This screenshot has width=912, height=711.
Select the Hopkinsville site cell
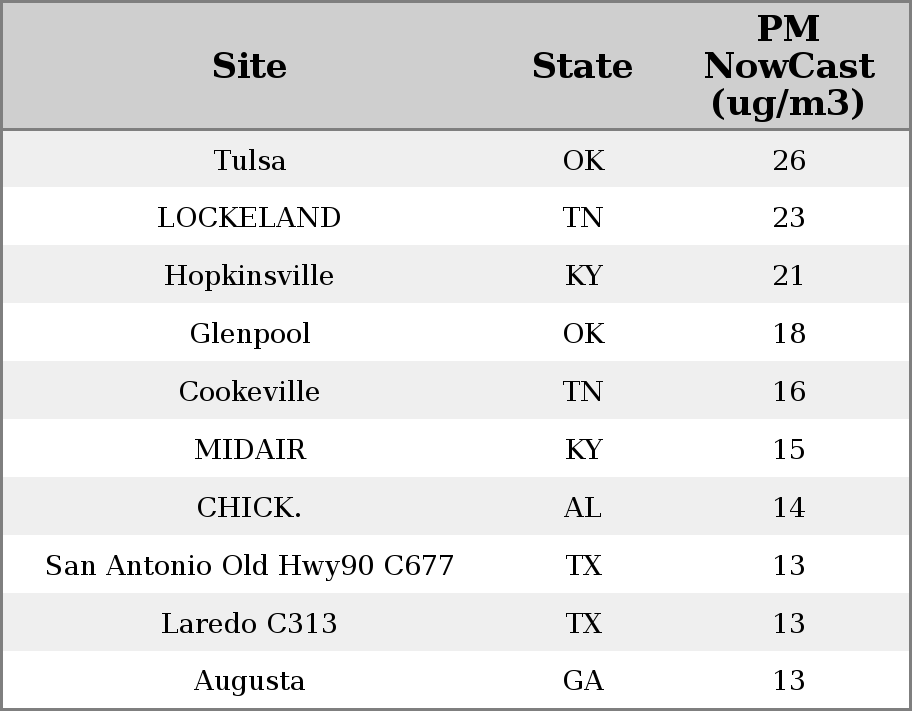[x=250, y=276]
